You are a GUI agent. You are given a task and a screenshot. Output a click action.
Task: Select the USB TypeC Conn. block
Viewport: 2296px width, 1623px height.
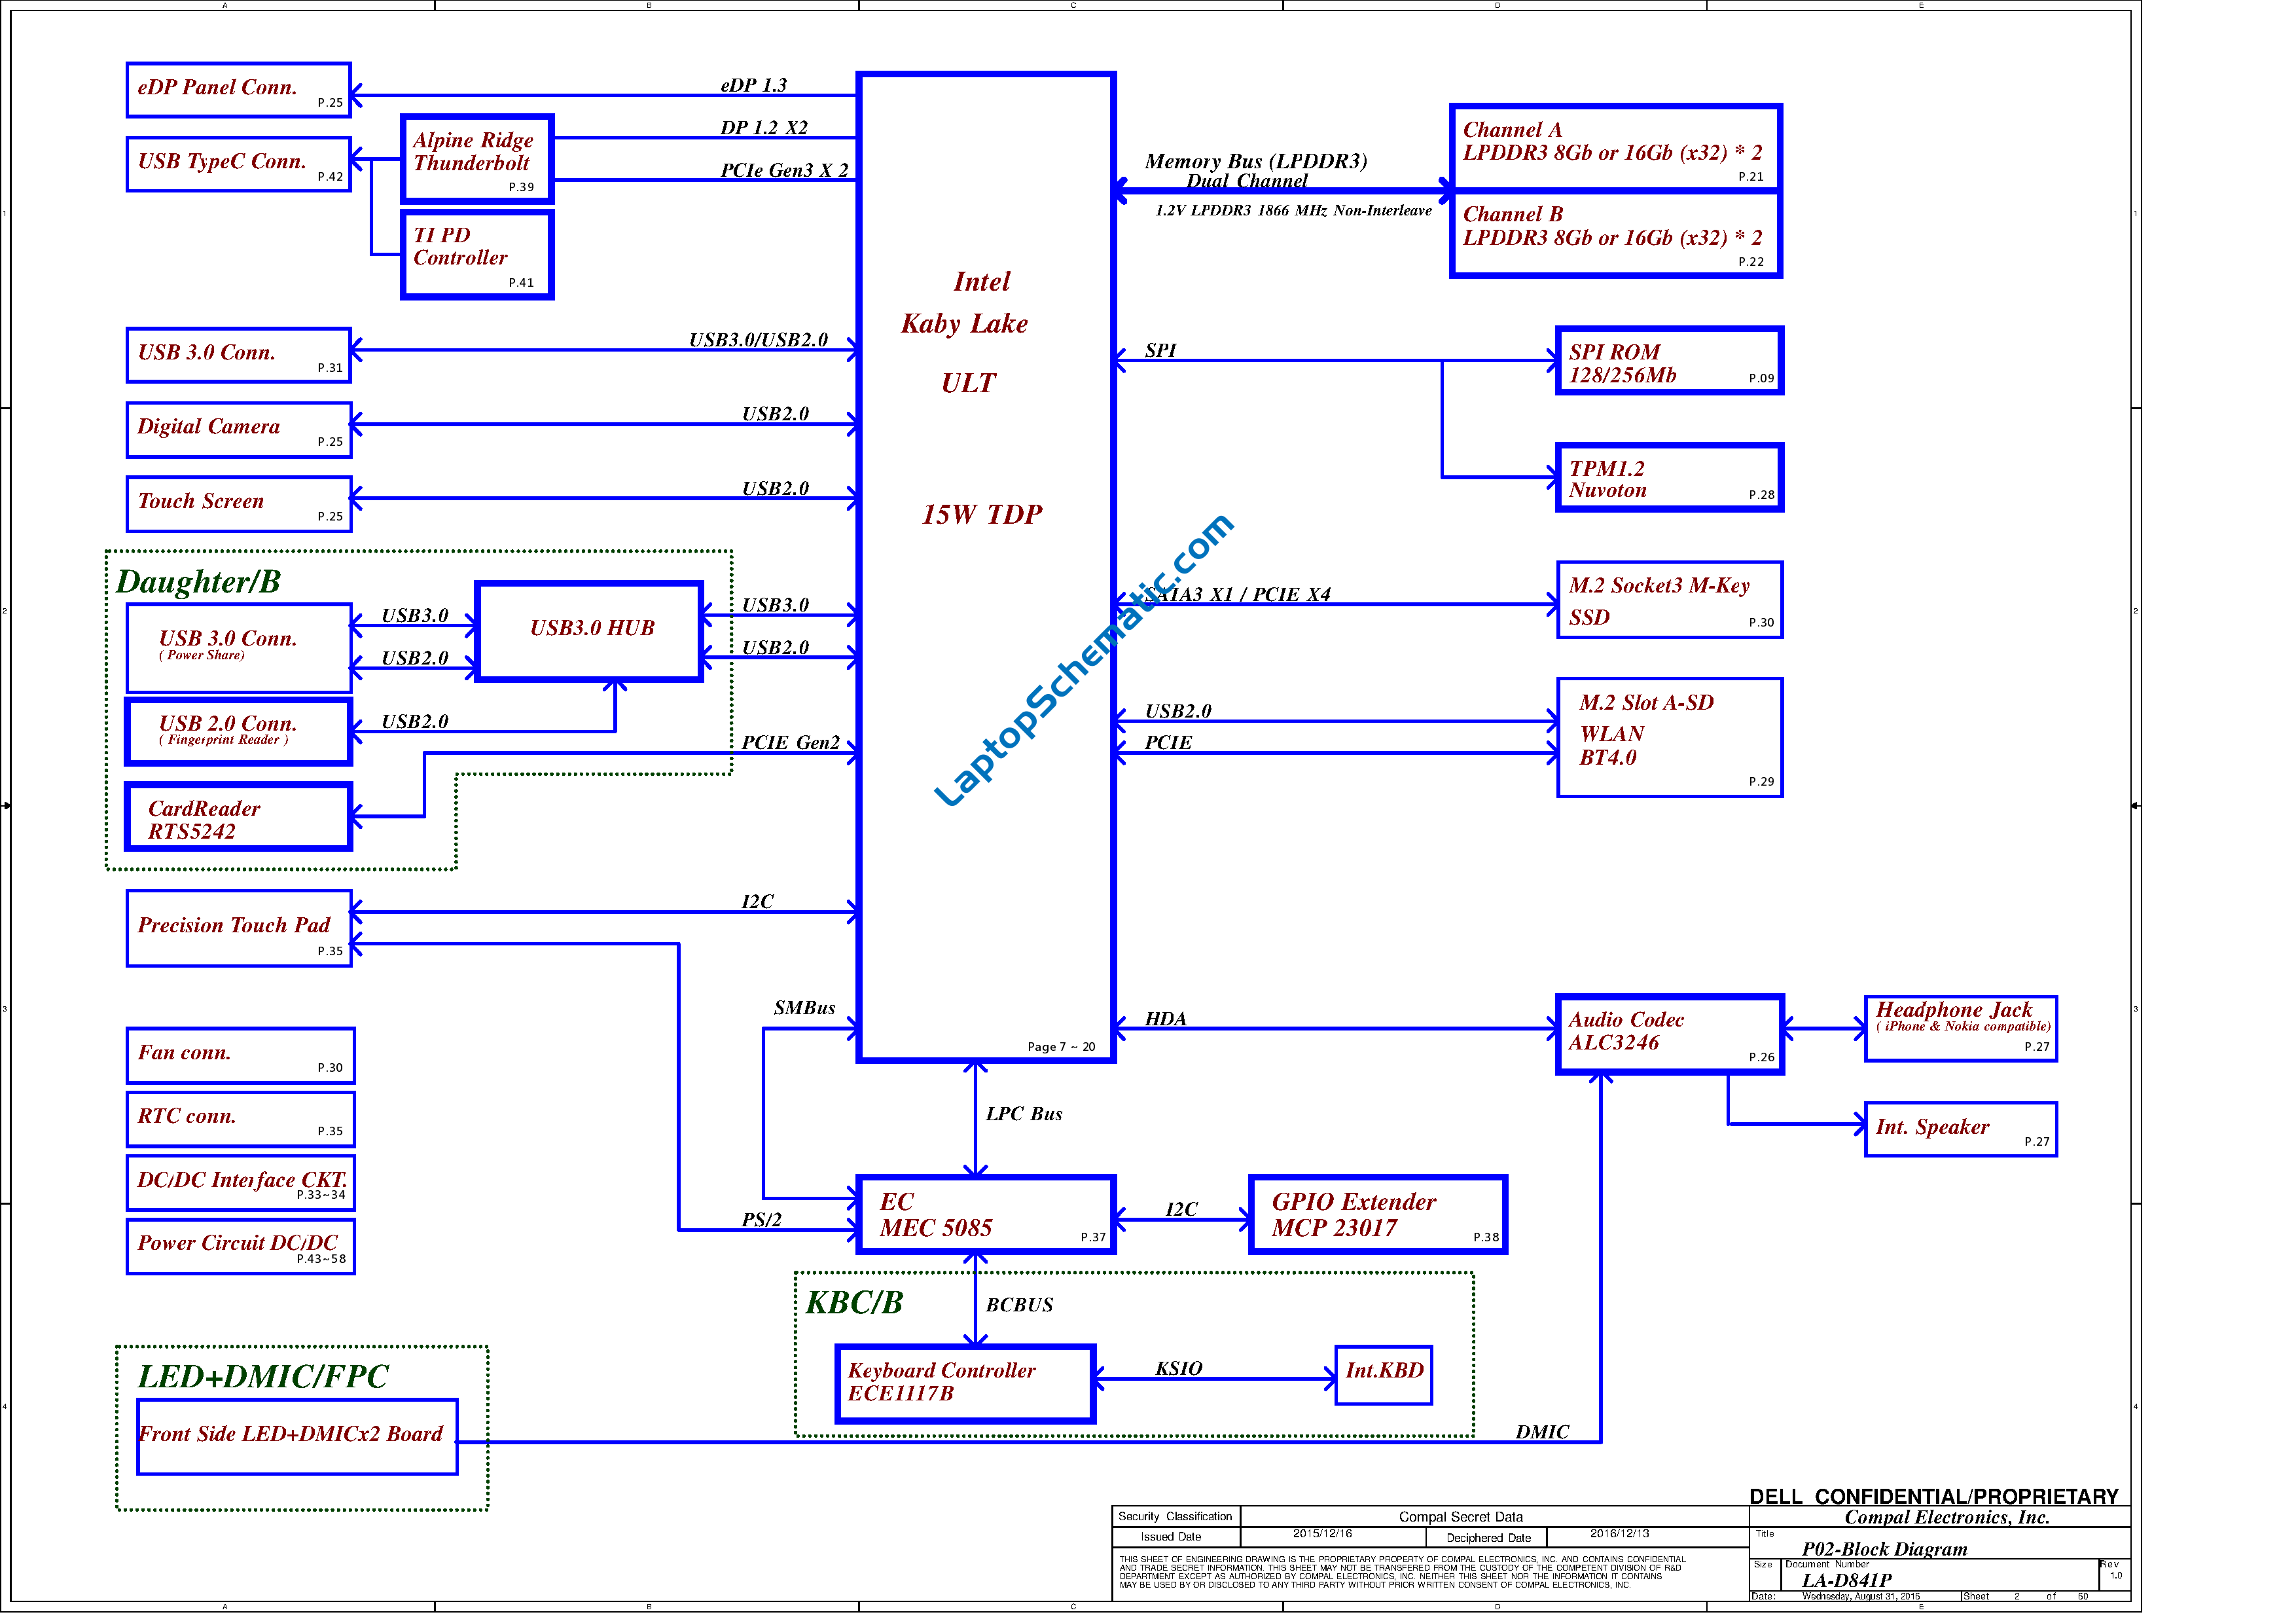[x=239, y=164]
